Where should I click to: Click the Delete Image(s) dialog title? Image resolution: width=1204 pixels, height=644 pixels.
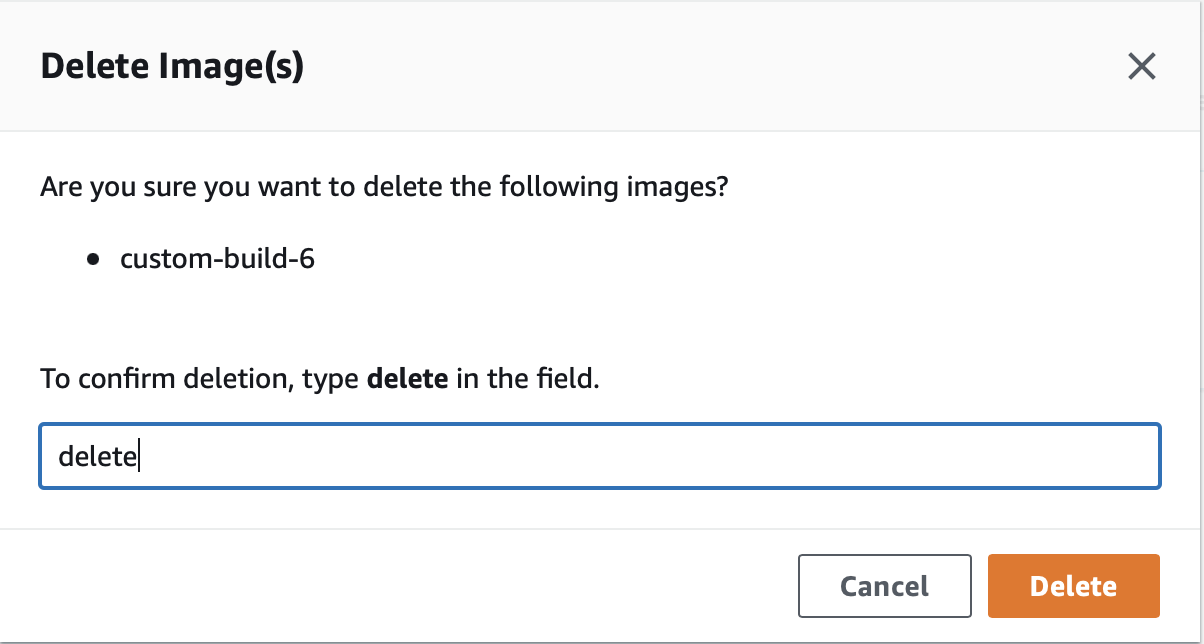pyautogui.click(x=172, y=66)
